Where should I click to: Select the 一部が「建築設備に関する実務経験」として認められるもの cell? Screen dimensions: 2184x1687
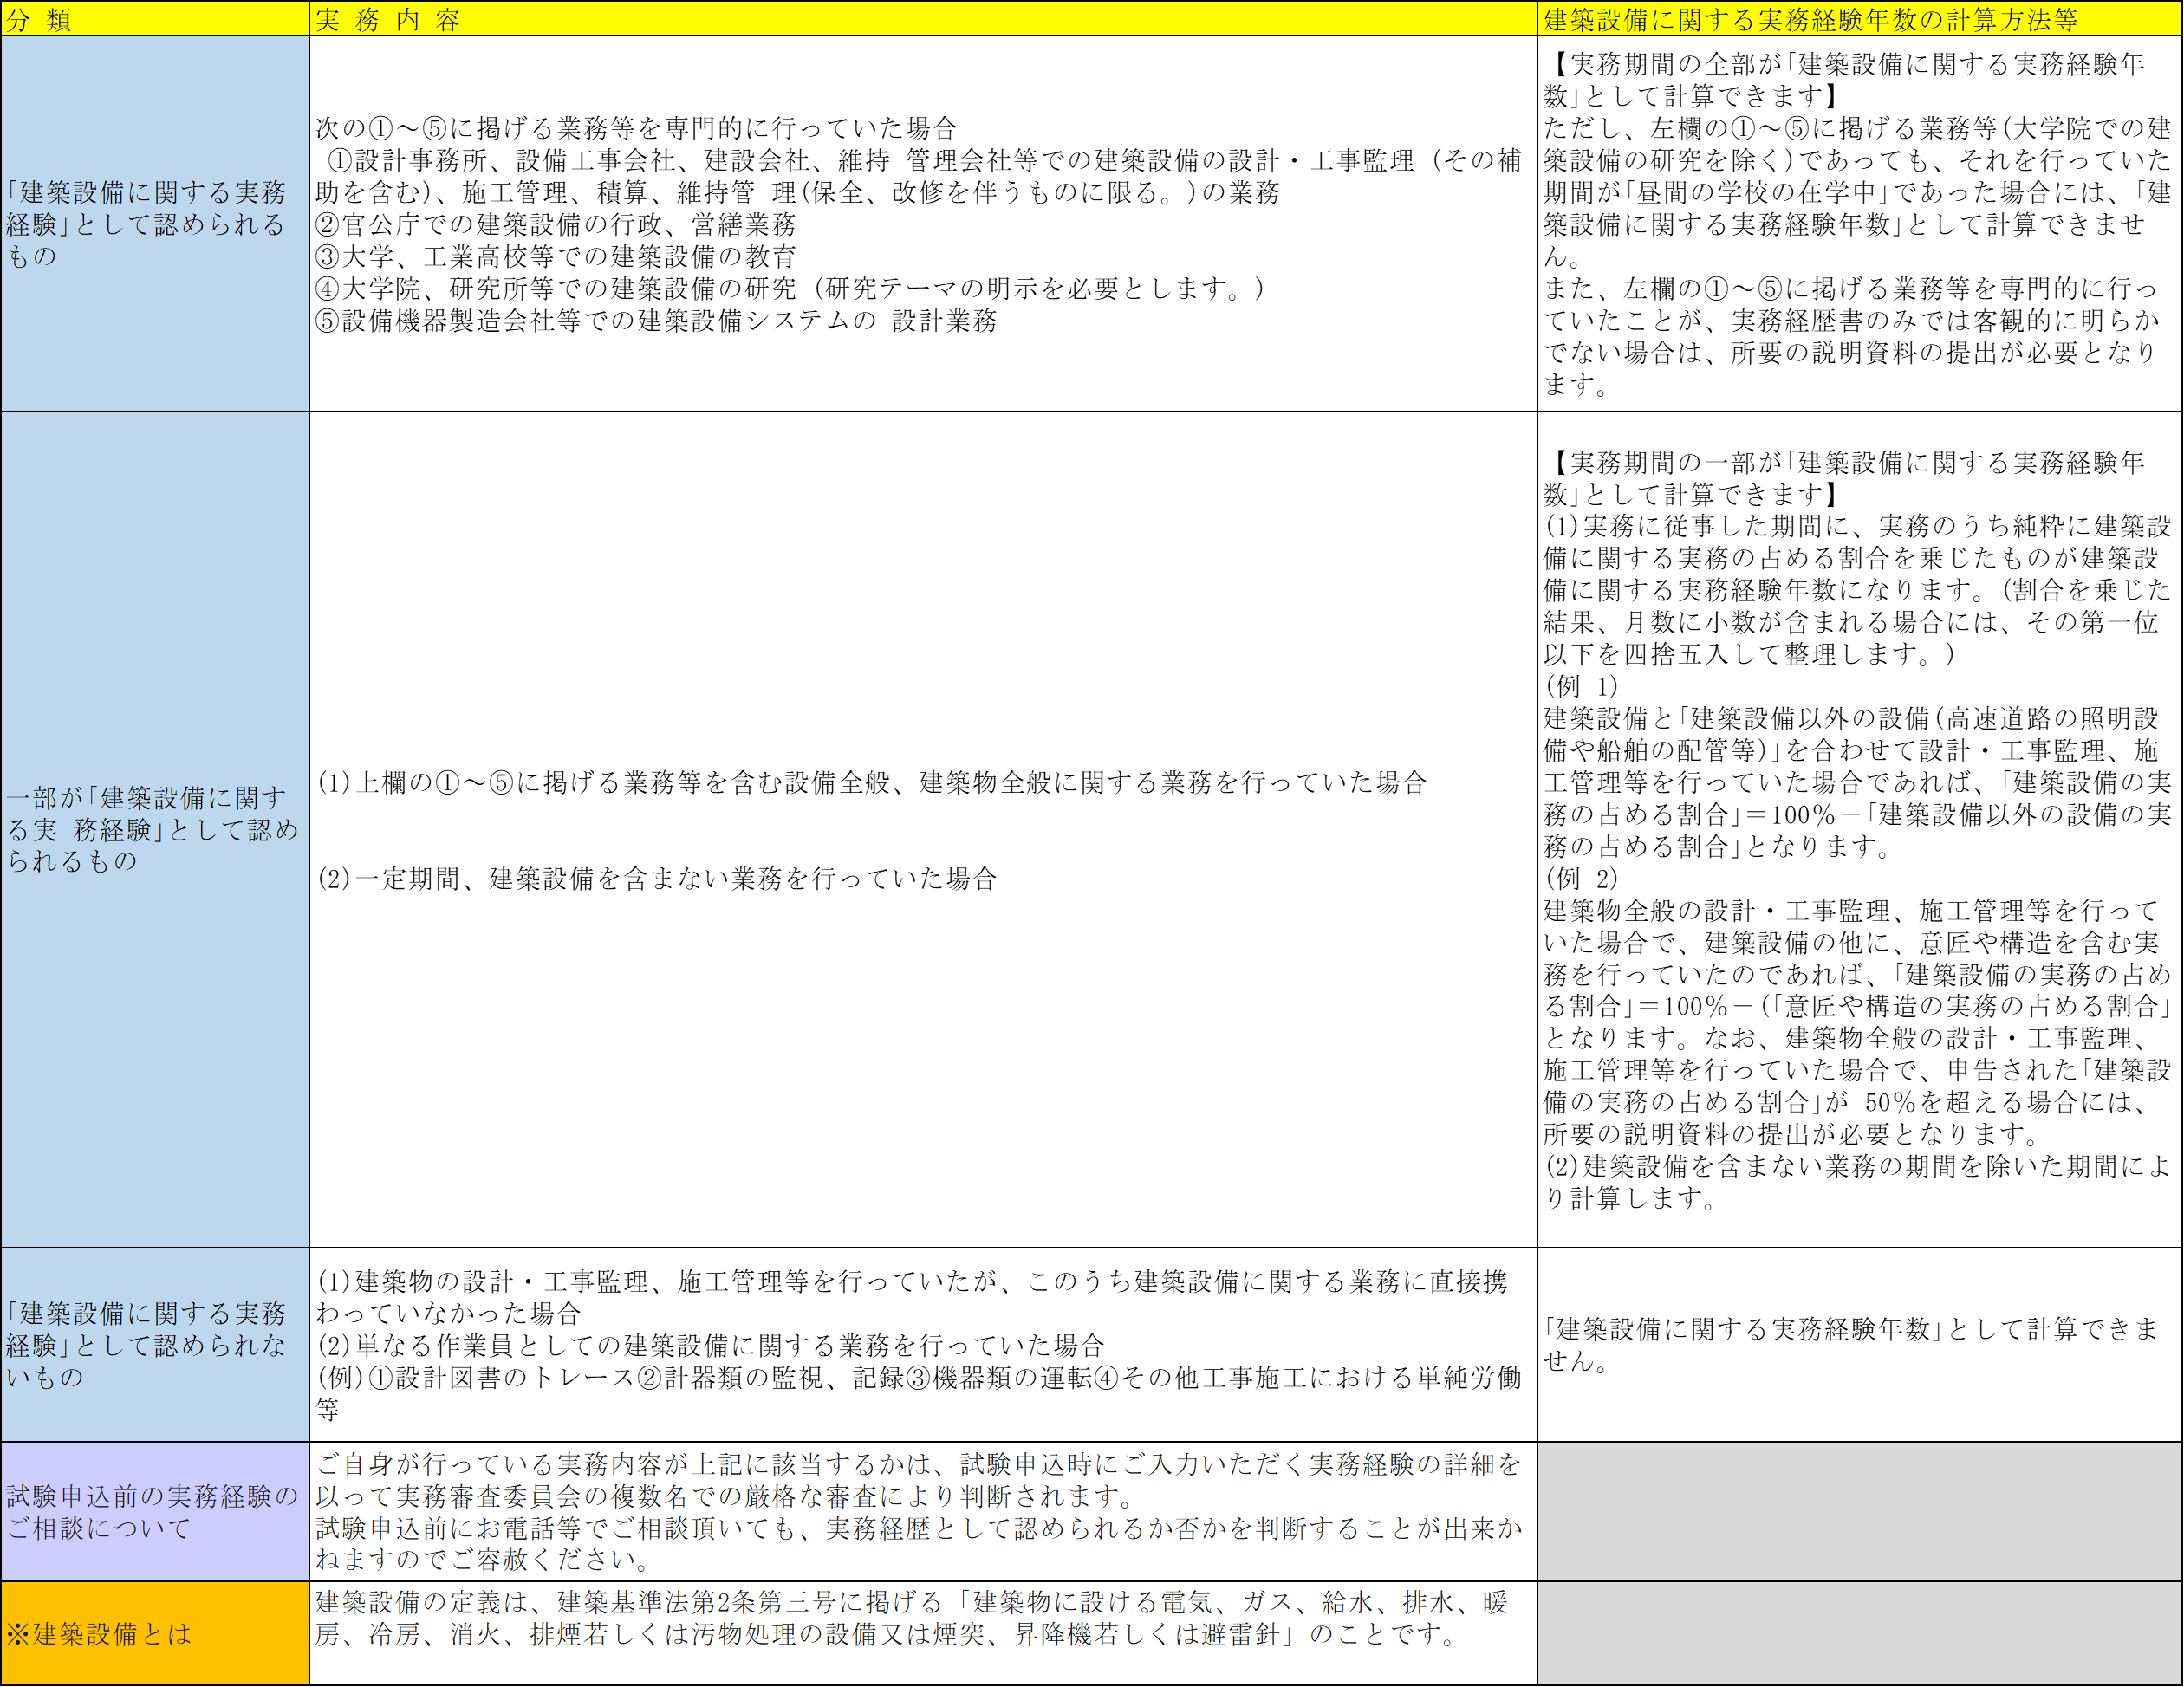(154, 829)
